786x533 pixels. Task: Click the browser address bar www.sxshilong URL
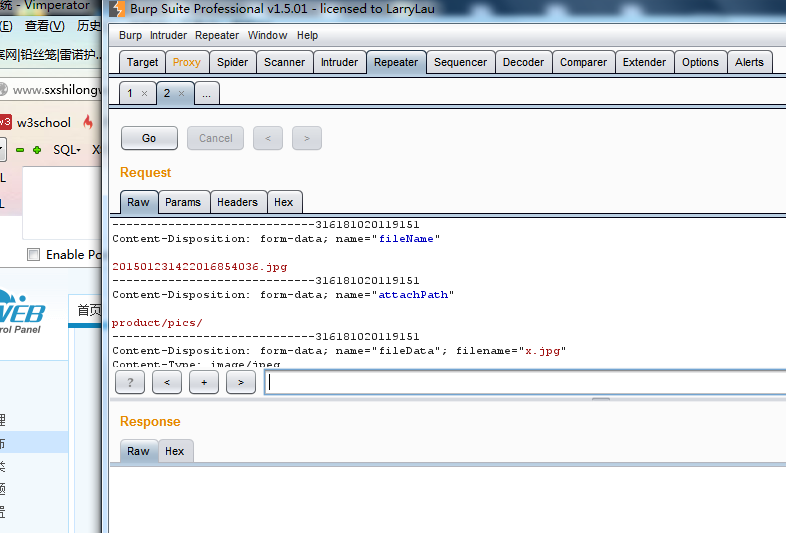[56, 90]
